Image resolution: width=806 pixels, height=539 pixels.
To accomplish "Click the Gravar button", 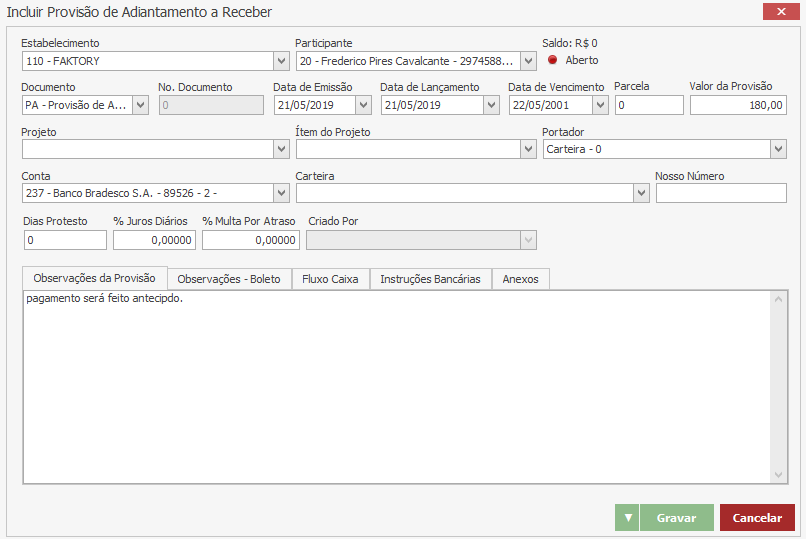I will click(676, 518).
